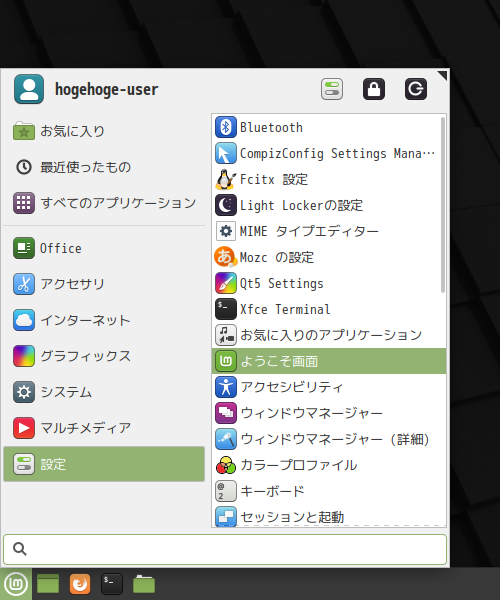The height and width of the screenshot is (600, 500).
Task: Click the hogehoge-user avatar icon
Action: coord(29,89)
